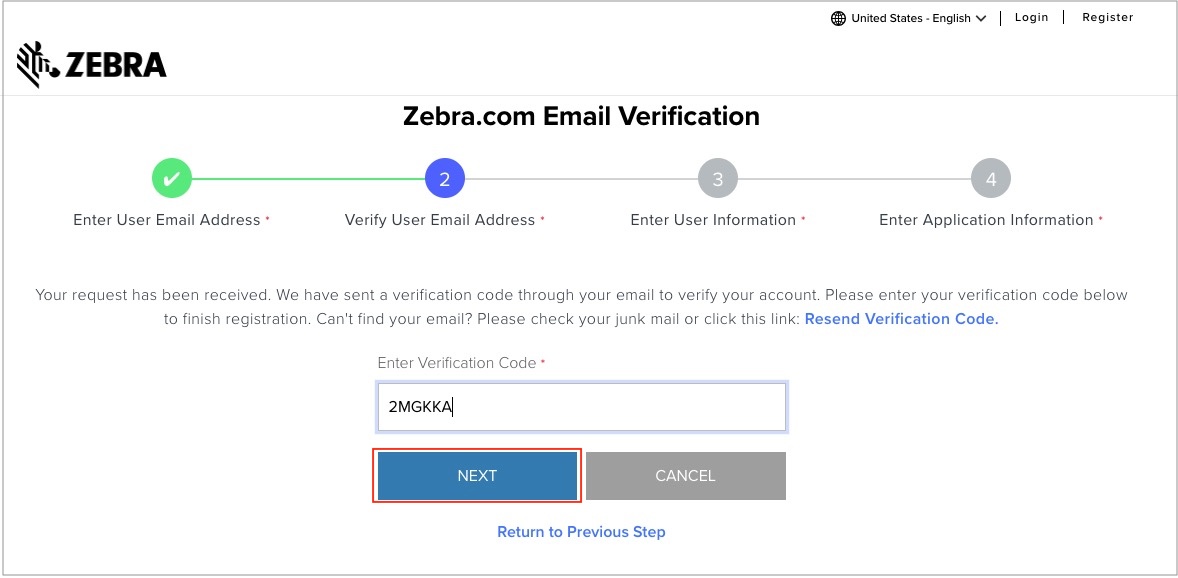1178x578 pixels.
Task: Click the blue step 2 circle
Action: tap(444, 179)
